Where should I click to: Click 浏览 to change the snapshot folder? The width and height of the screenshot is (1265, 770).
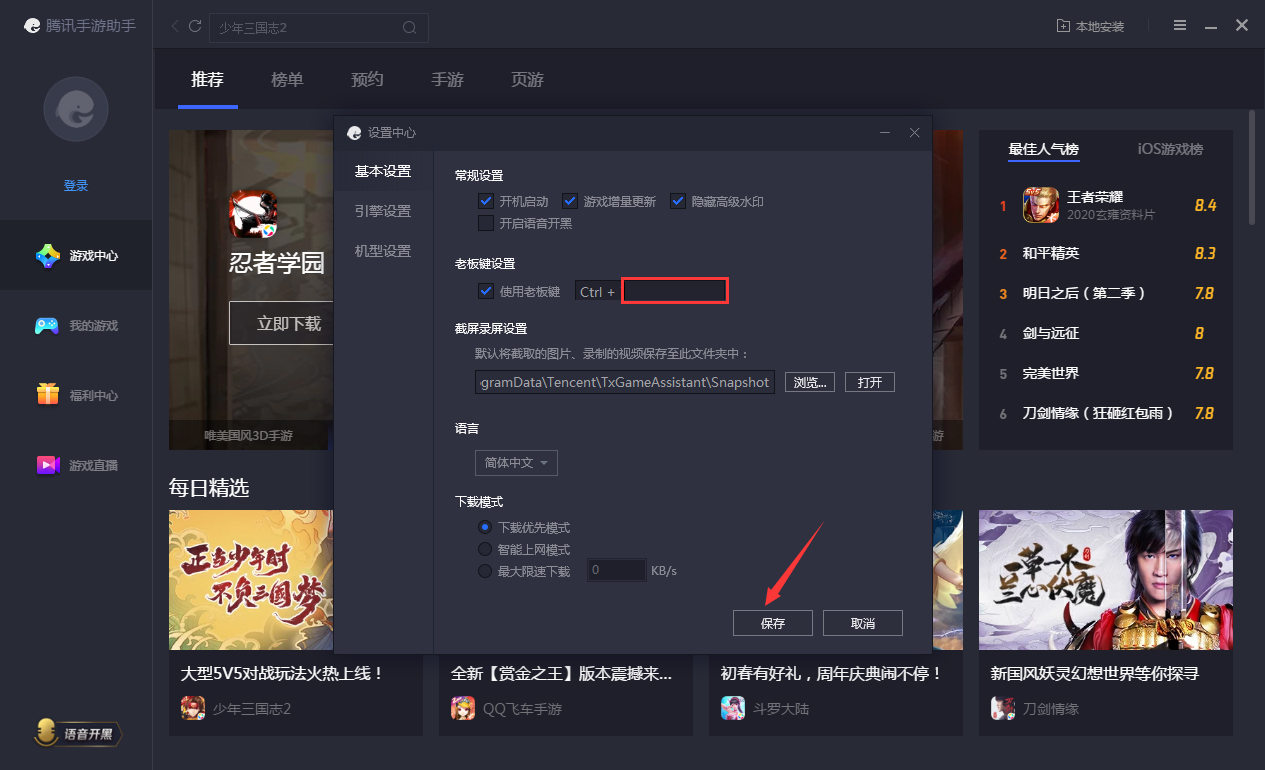[x=809, y=381]
